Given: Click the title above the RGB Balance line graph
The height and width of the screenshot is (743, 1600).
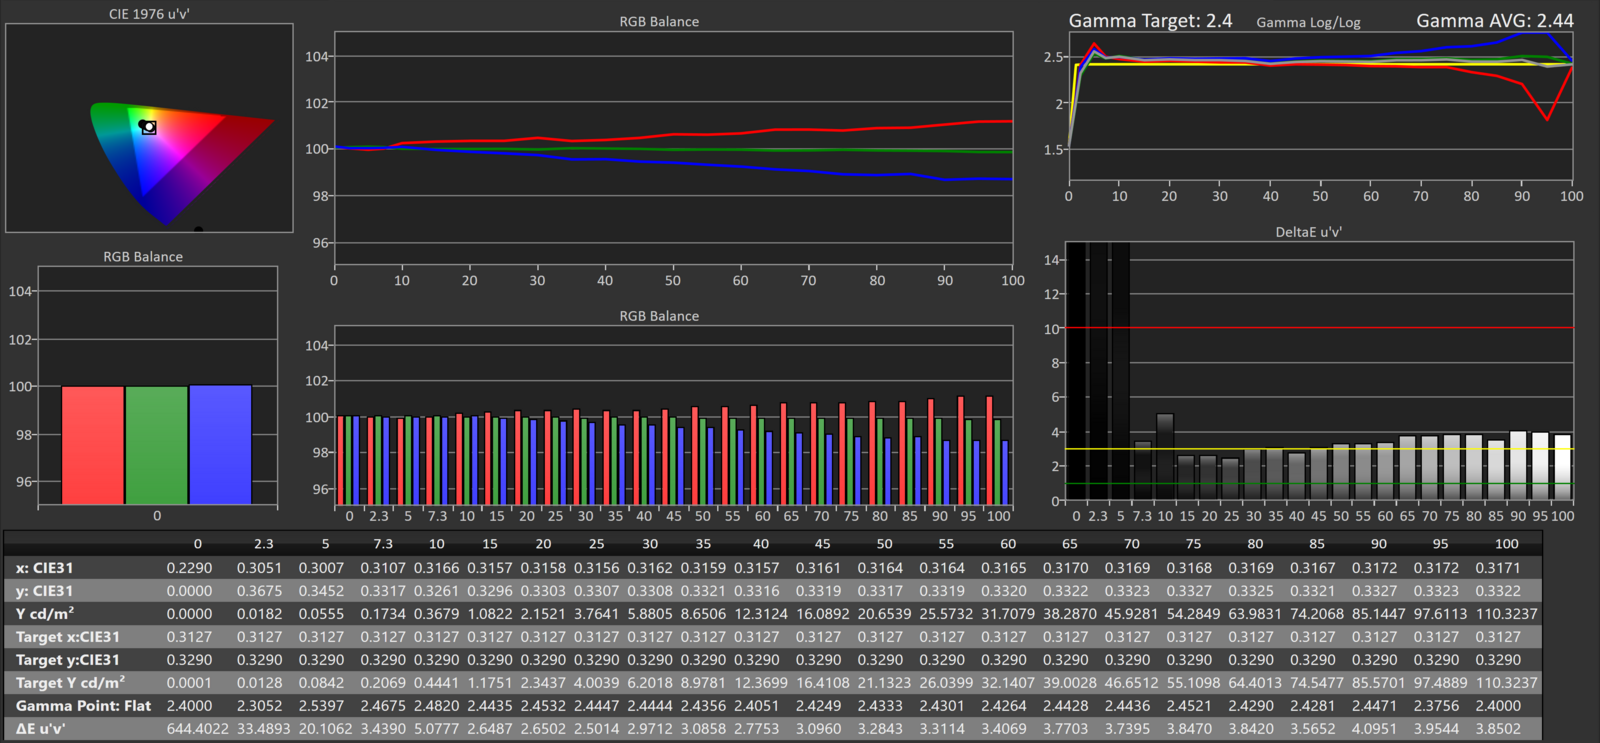Looking at the screenshot, I should [659, 22].
